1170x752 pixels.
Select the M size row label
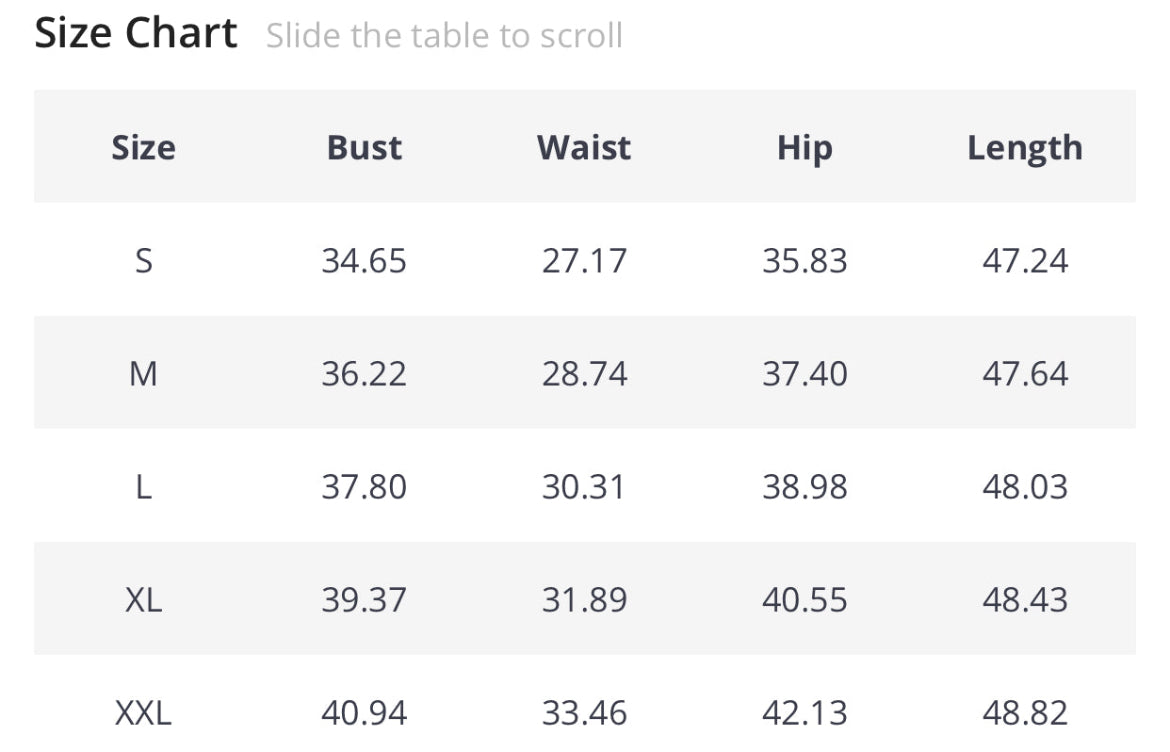143,373
